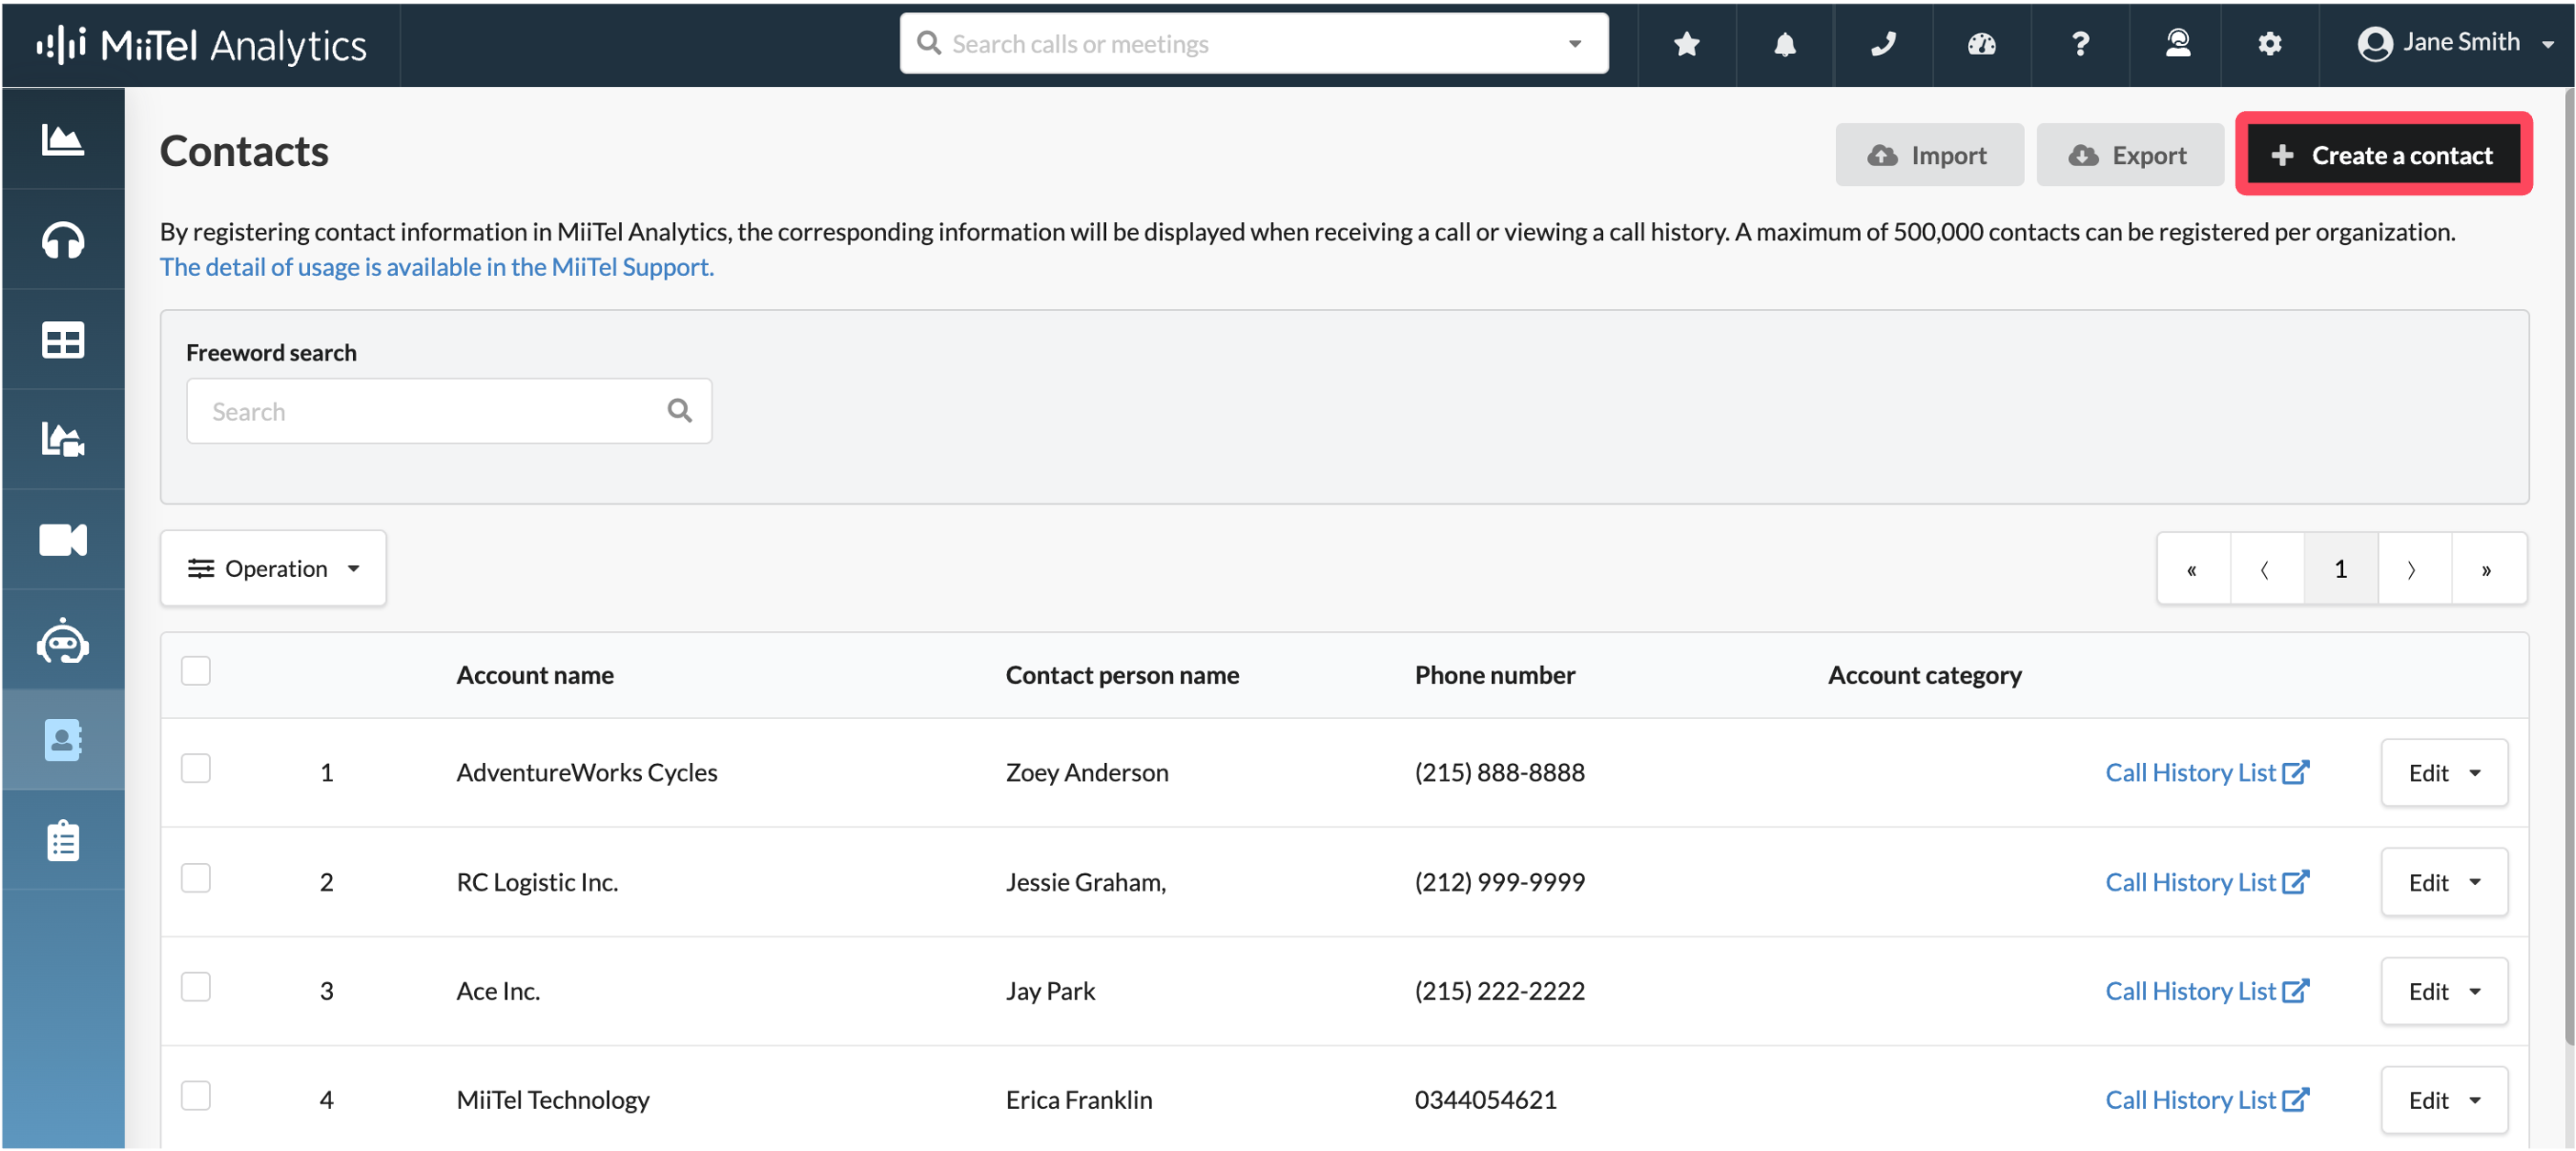
Task: Open external link icon for RC Logistic Inc. call history
Action: pos(2296,881)
